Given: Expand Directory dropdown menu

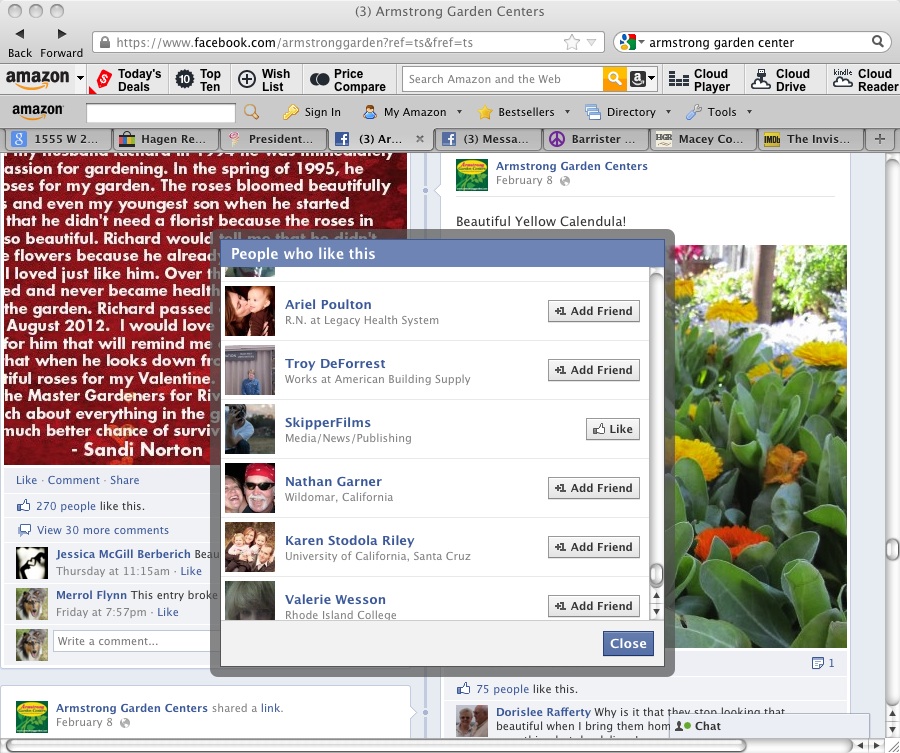Looking at the screenshot, I should point(668,112).
